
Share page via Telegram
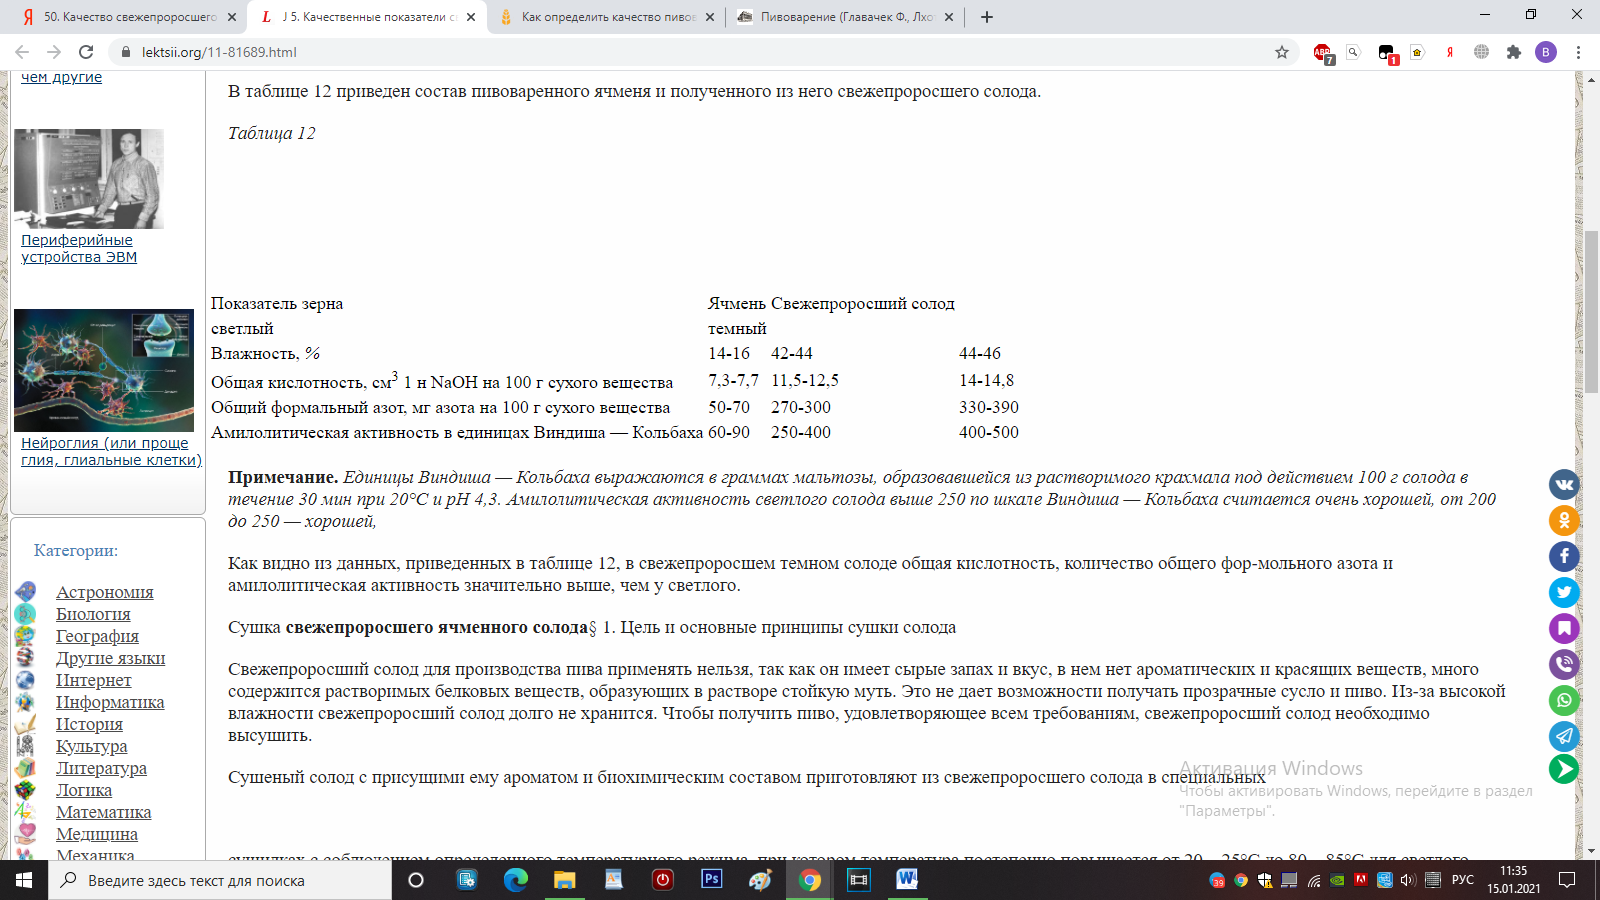pyautogui.click(x=1564, y=736)
